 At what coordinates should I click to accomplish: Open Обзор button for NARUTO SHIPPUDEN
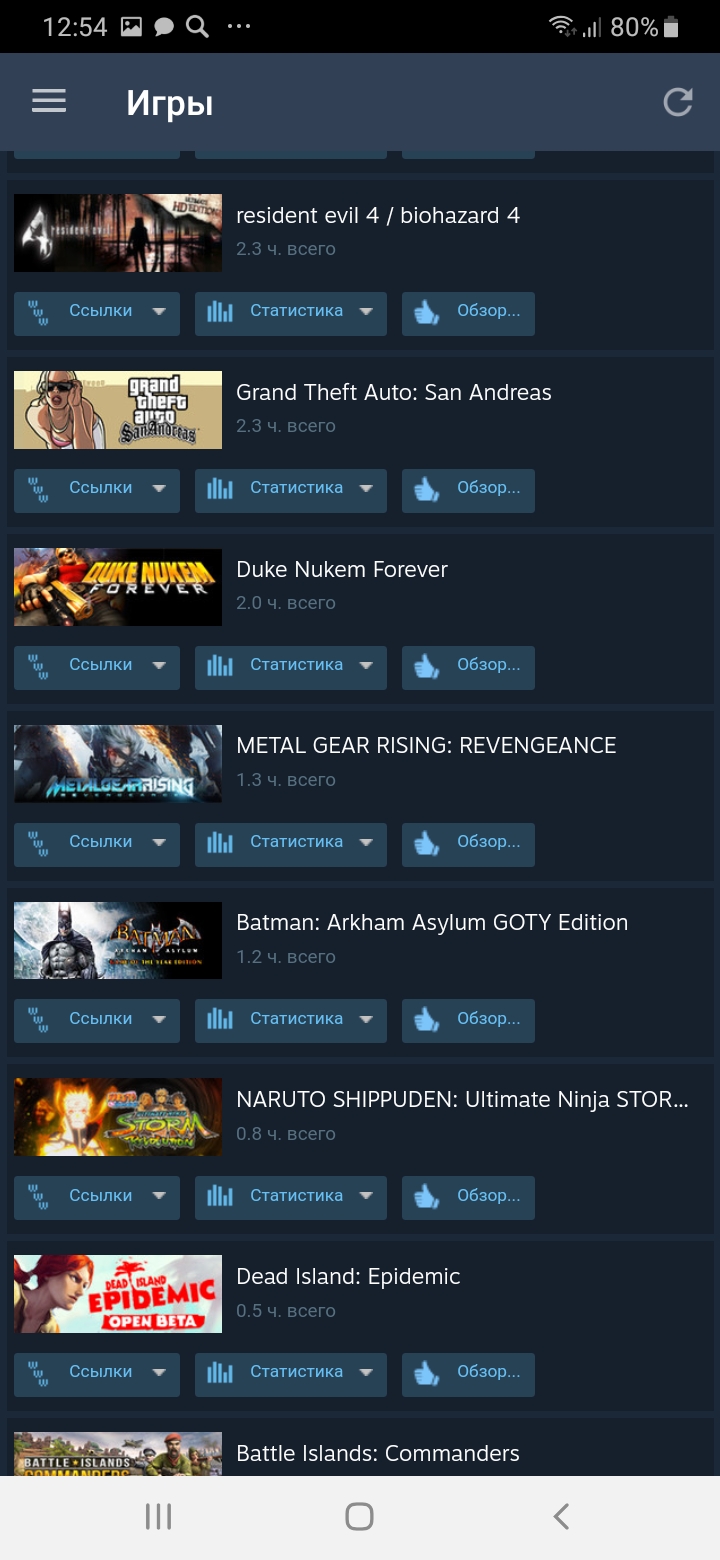tap(468, 1198)
